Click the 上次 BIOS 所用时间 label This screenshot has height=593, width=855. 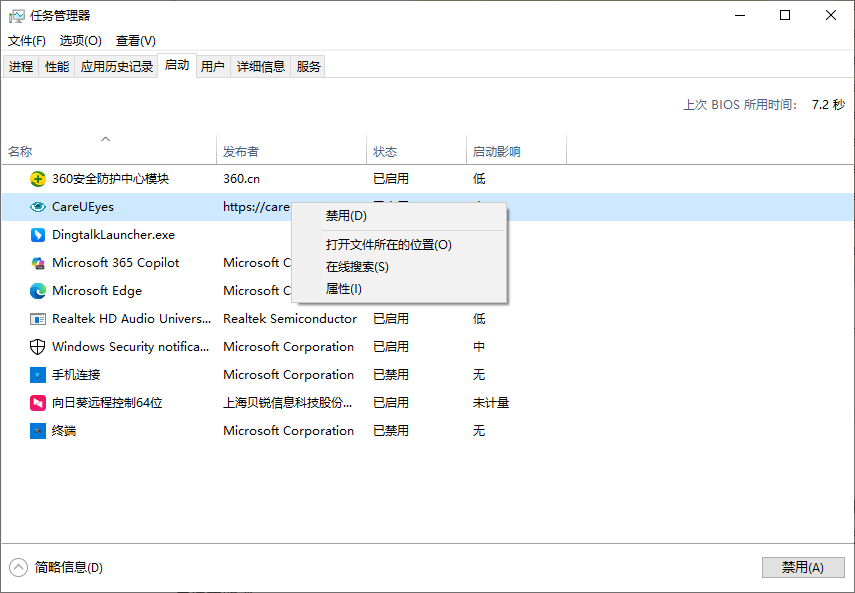pyautogui.click(x=740, y=105)
